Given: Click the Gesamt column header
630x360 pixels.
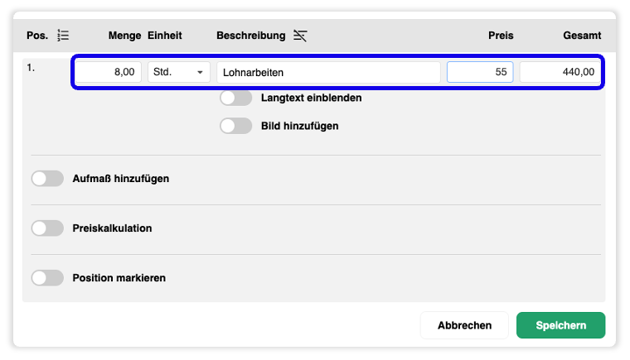Looking at the screenshot, I should click(582, 36).
